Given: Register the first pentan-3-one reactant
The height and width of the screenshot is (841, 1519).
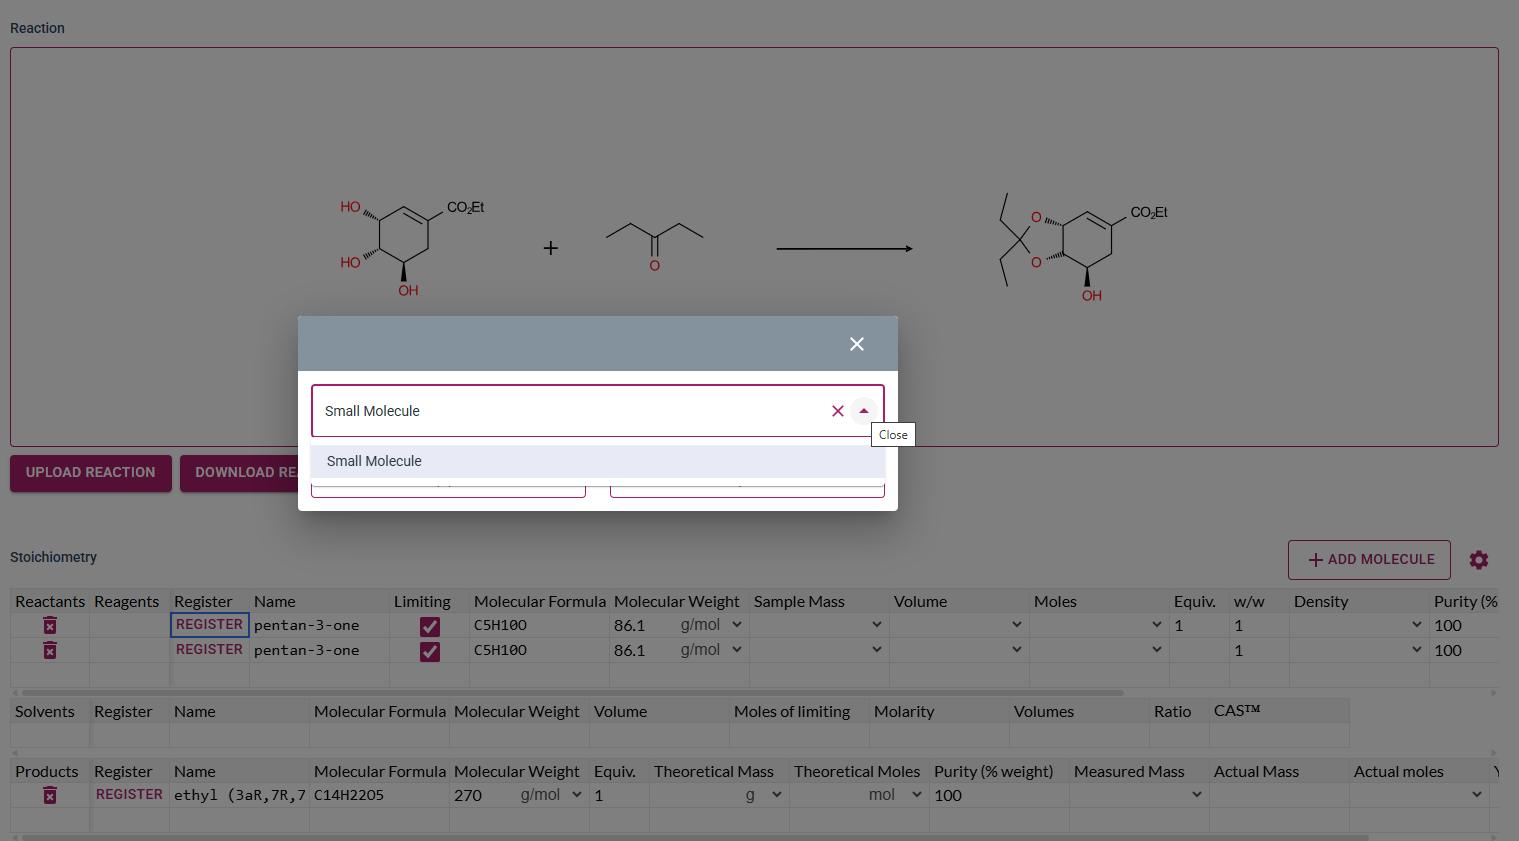Looking at the screenshot, I should 209,625.
